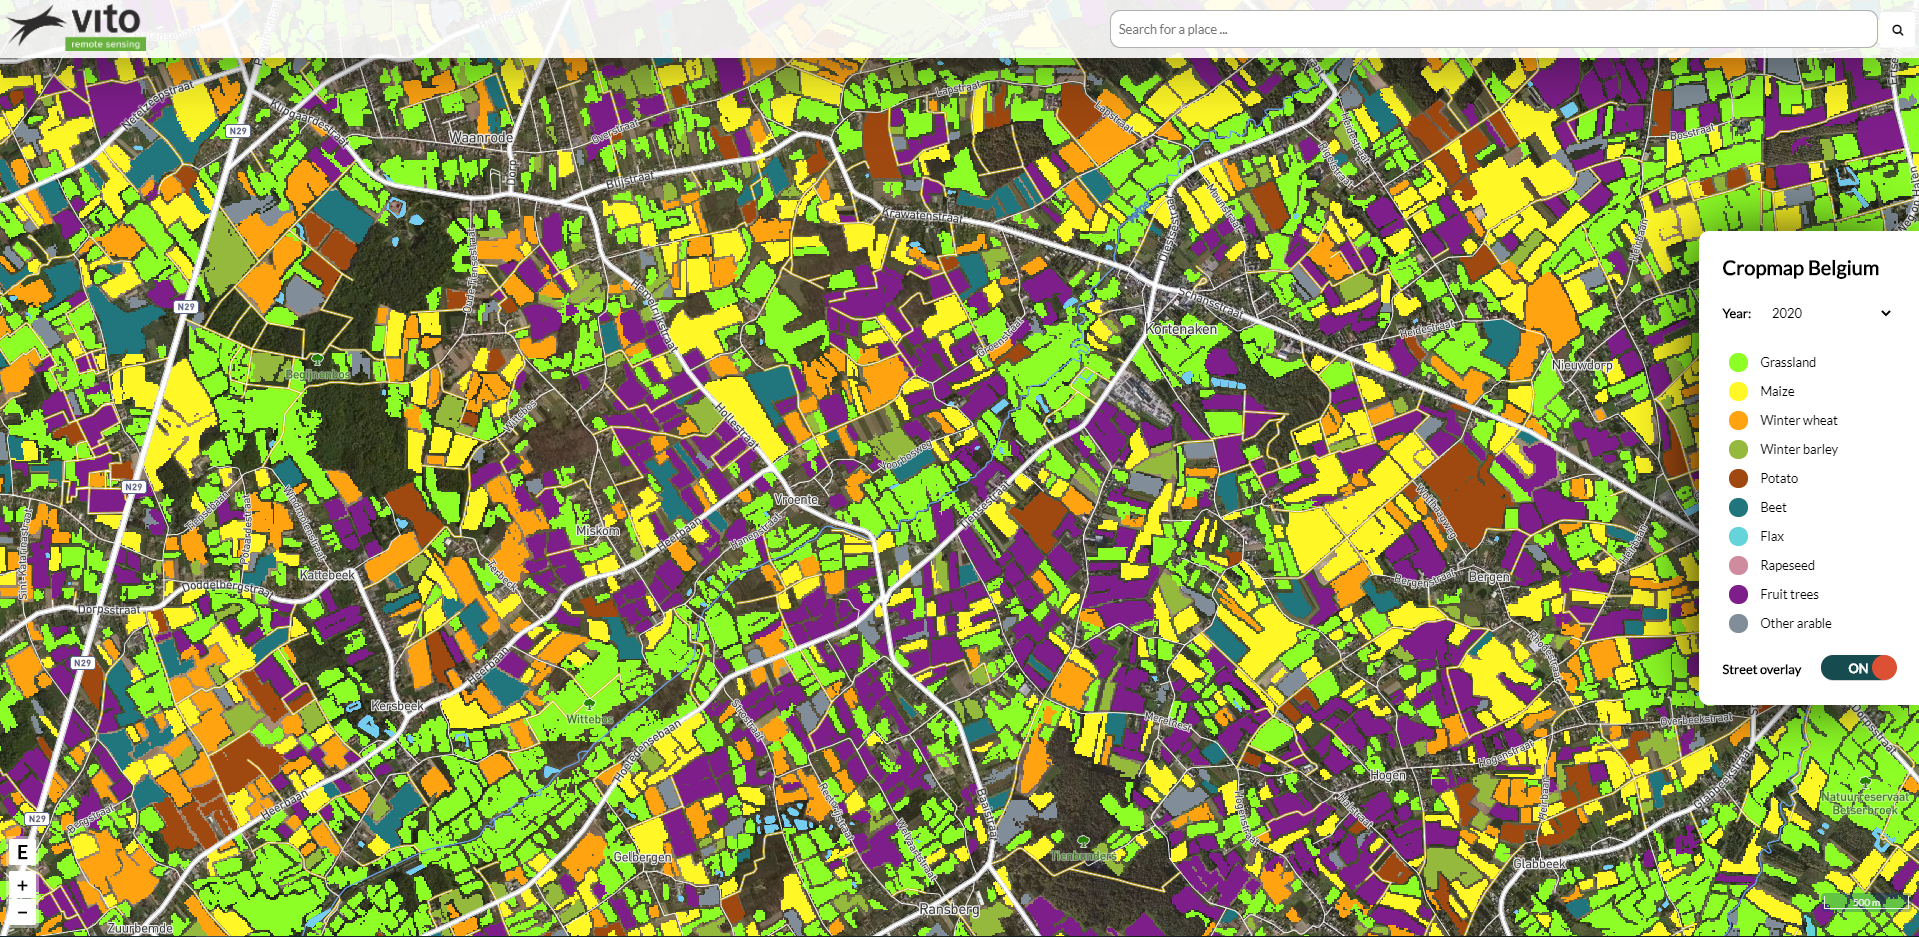The image size is (1919, 937).
Task: Disable the Street overlay toggle
Action: coord(1858,668)
